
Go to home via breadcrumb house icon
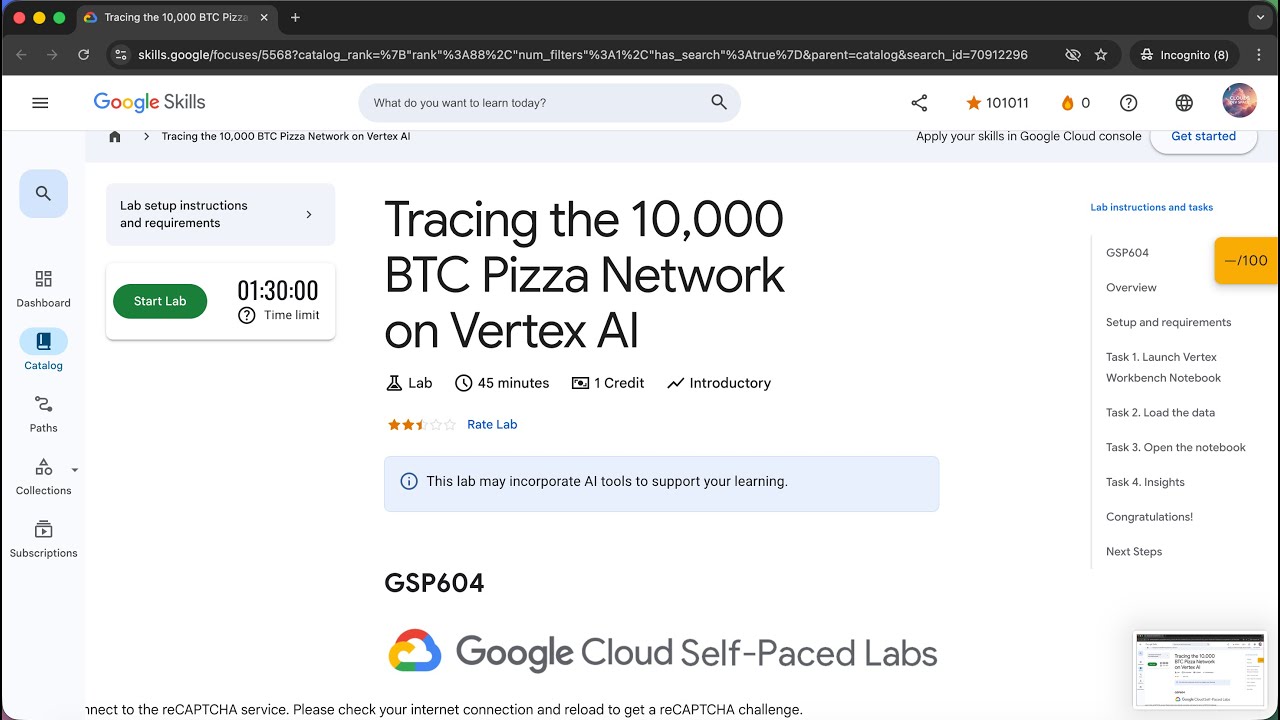115,136
